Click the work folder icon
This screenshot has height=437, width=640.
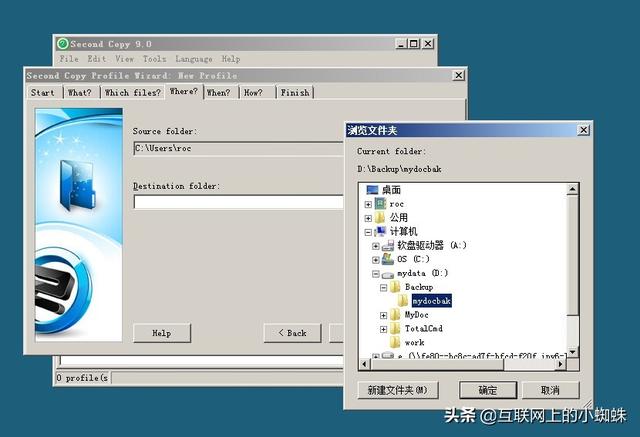[395, 342]
